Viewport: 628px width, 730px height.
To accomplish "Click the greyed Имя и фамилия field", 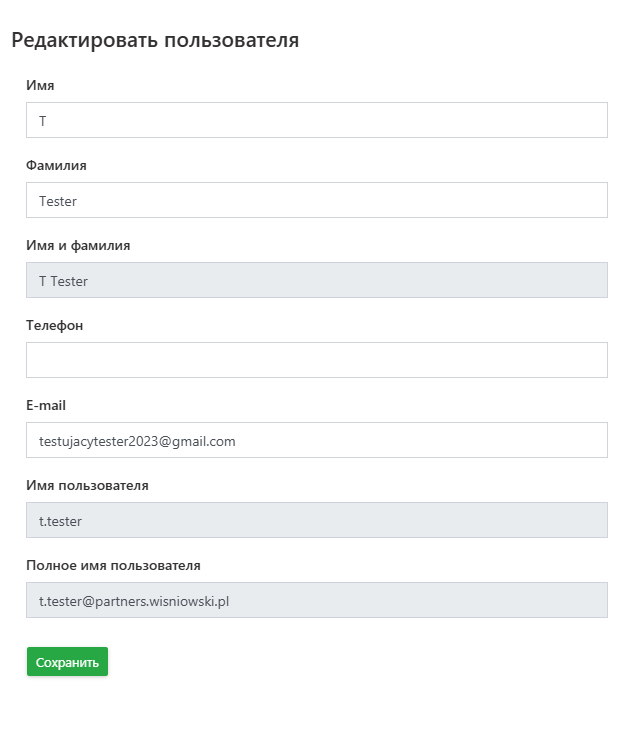I will coord(316,280).
